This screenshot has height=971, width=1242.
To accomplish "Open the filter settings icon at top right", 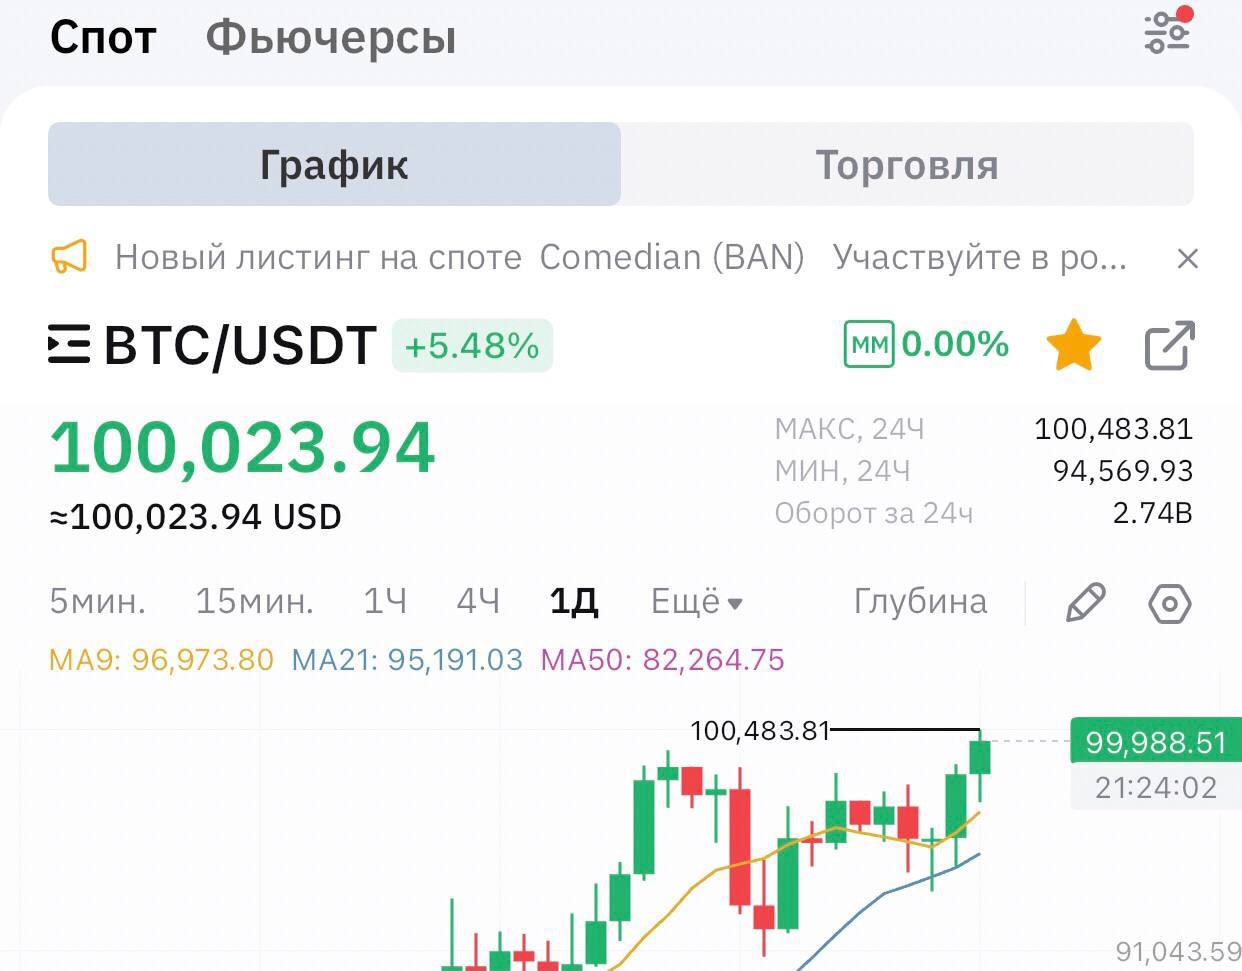I will coord(1167,33).
